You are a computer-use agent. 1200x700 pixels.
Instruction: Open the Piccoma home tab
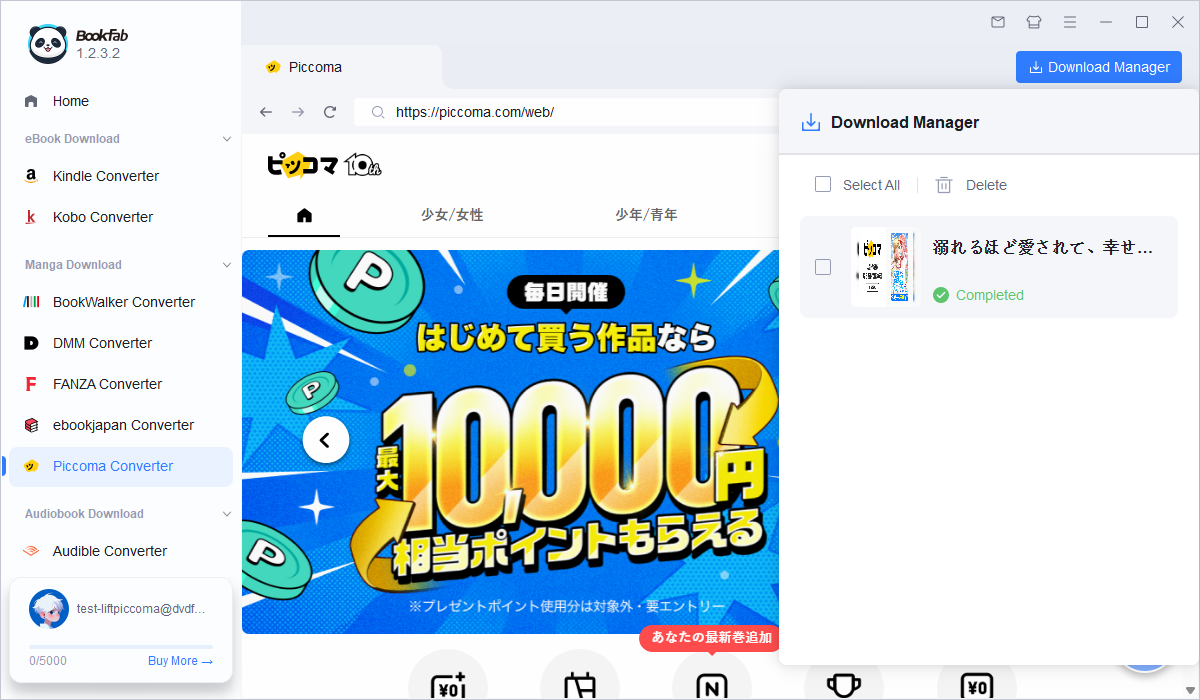(x=305, y=215)
